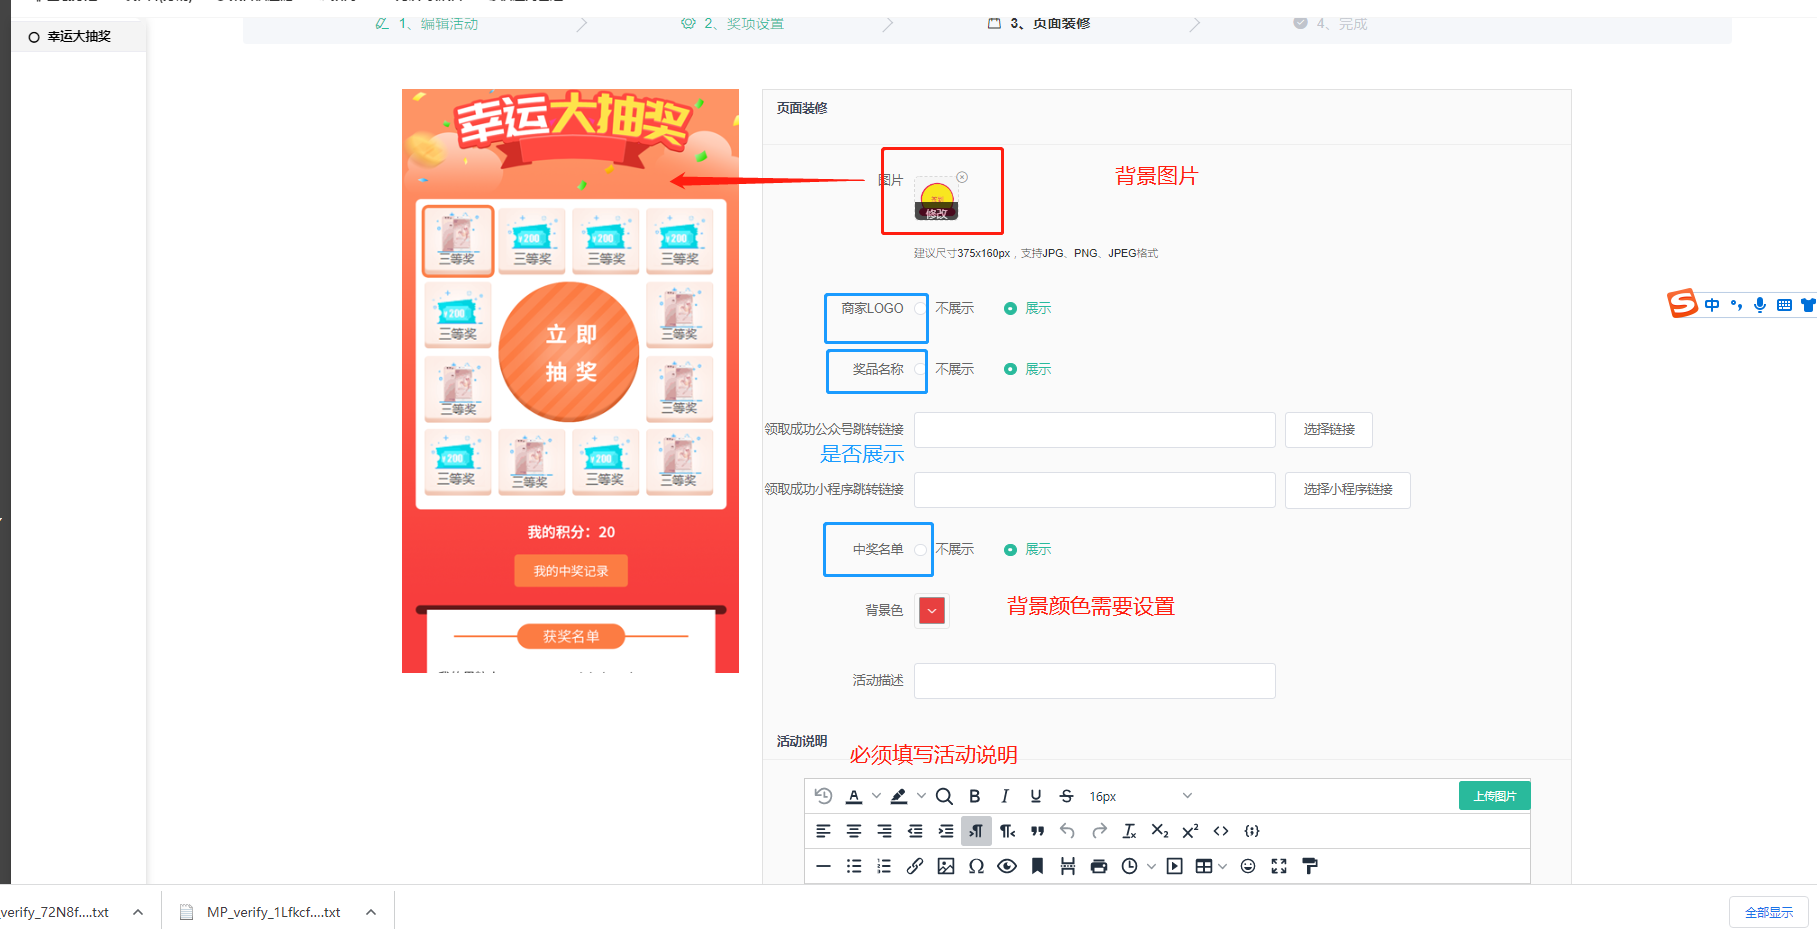Center align text in the editor
The width and height of the screenshot is (1817, 929).
pos(854,831)
